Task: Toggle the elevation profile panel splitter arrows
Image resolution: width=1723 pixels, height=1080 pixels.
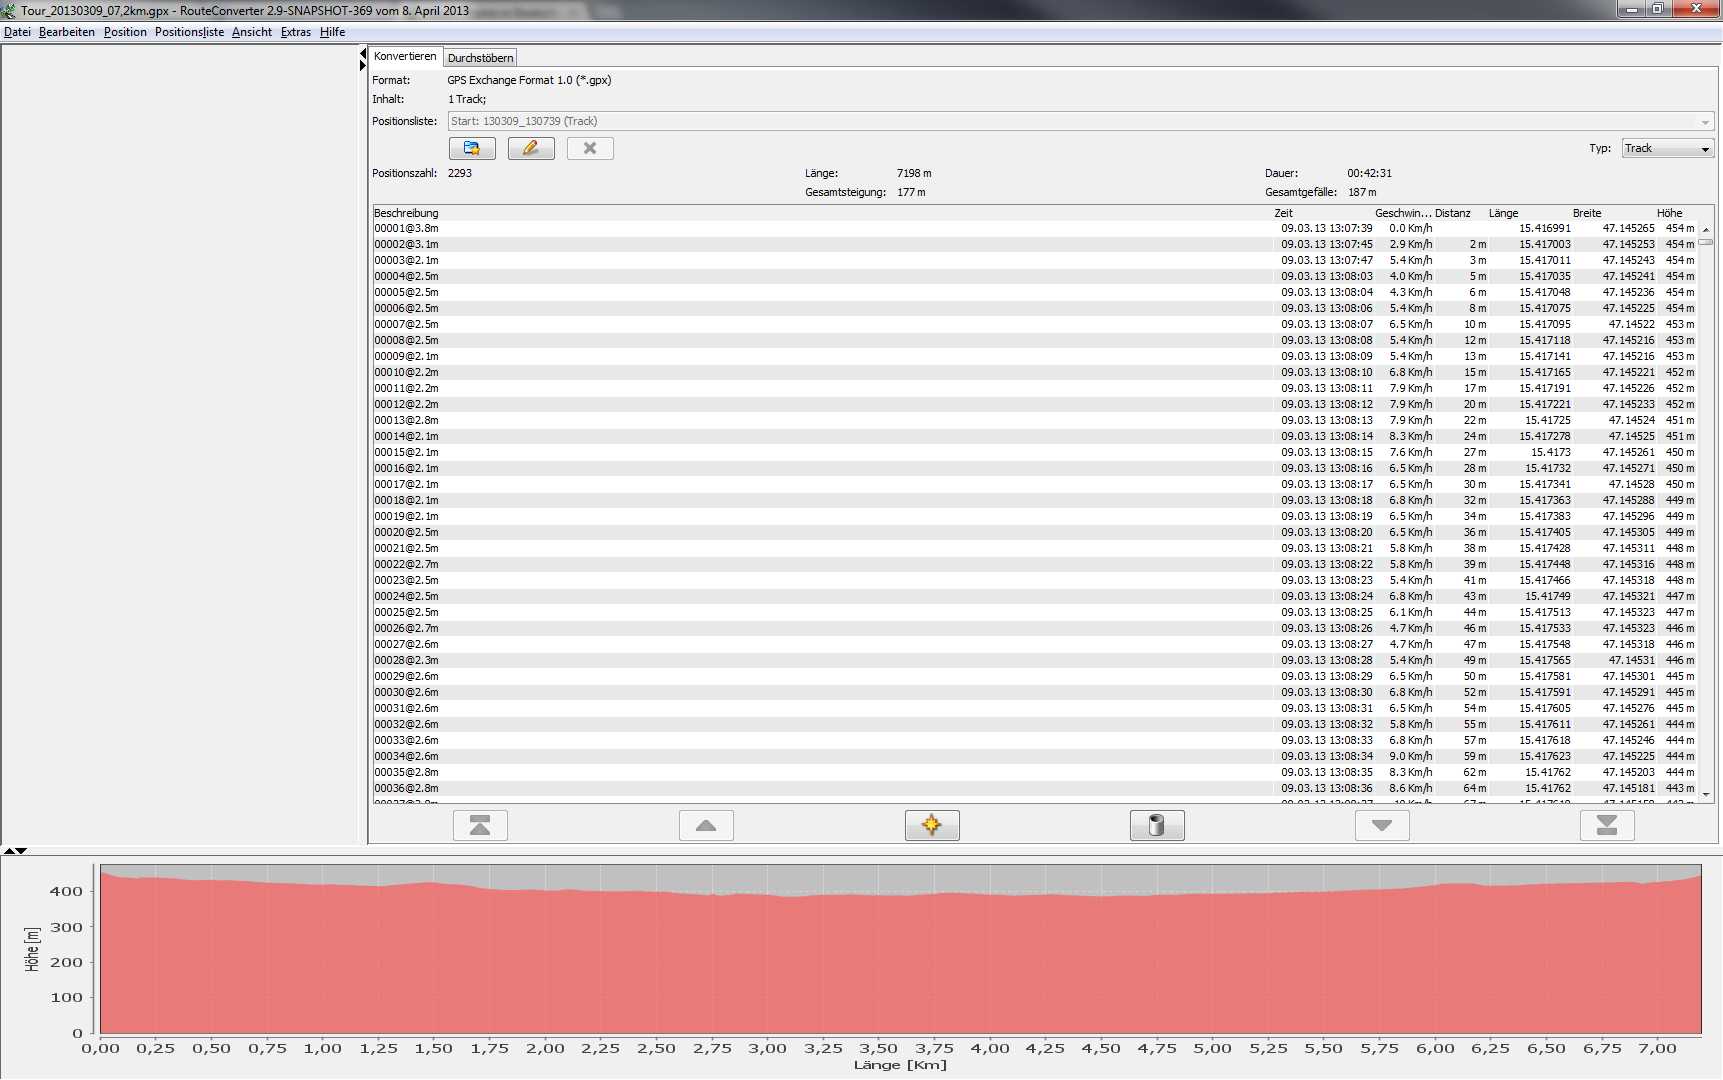Action: [15, 851]
